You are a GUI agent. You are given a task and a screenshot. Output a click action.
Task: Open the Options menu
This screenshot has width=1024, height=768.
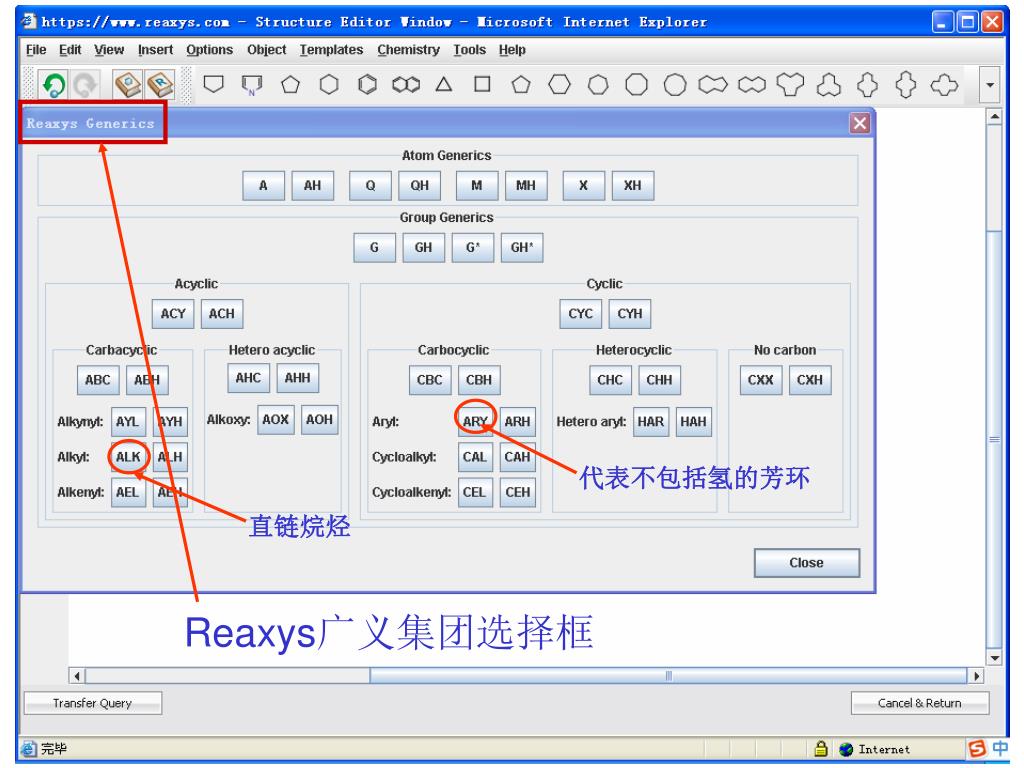click(210, 50)
